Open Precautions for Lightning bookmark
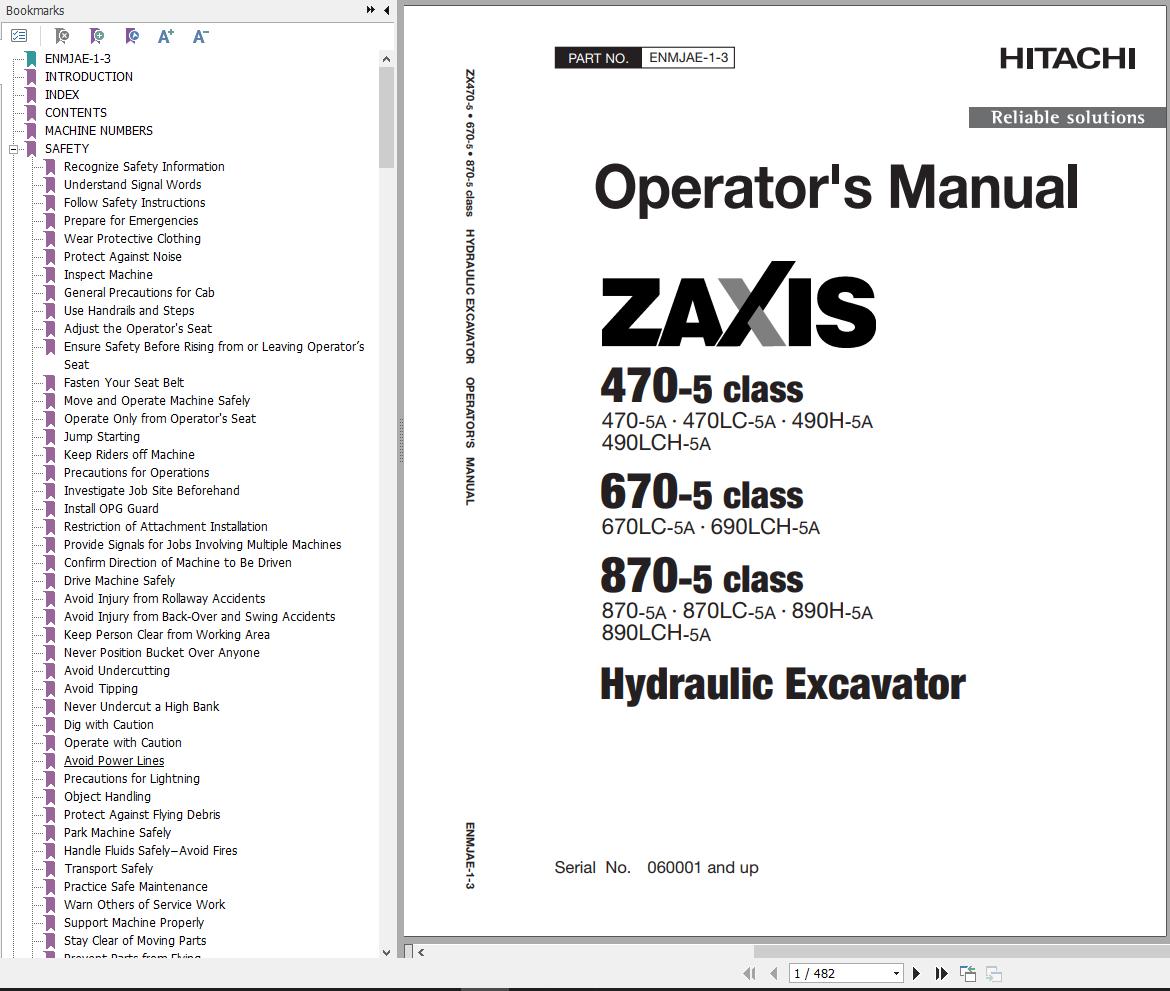This screenshot has width=1170, height=991. point(131,778)
